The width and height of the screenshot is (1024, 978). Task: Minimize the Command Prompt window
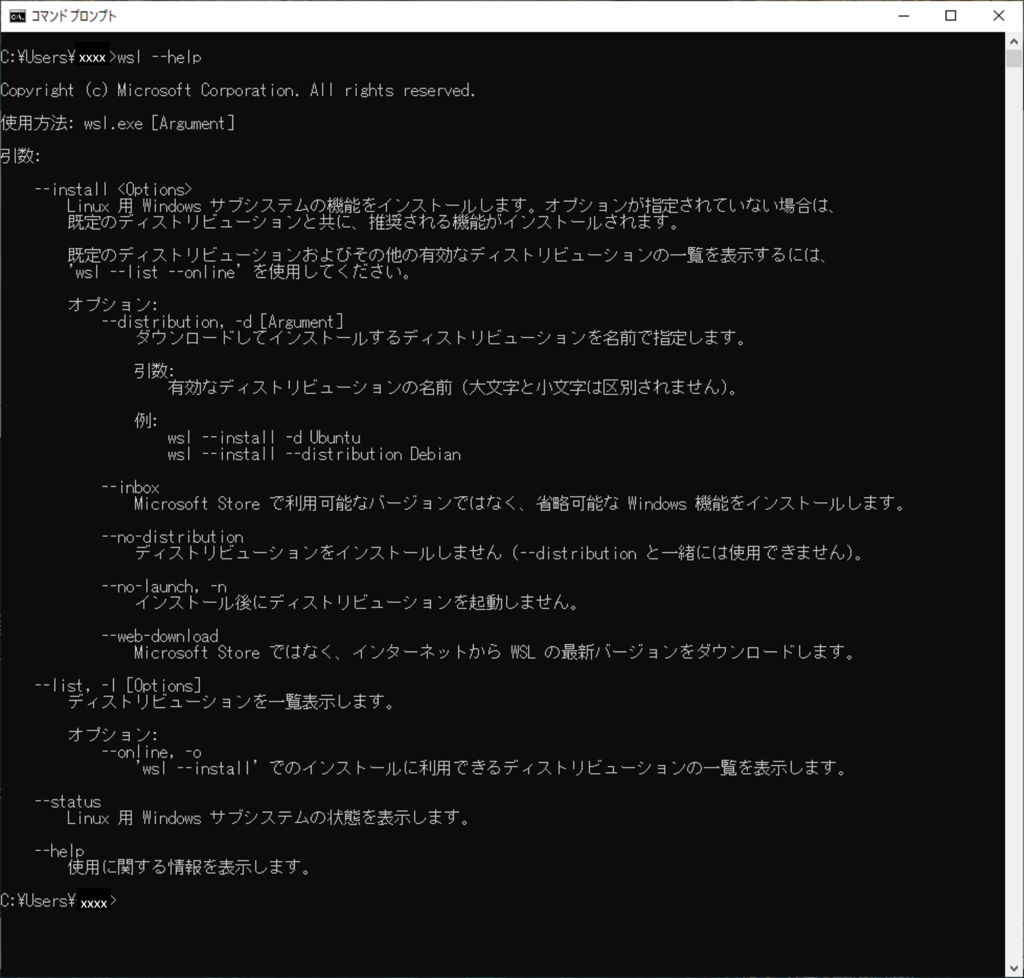903,15
